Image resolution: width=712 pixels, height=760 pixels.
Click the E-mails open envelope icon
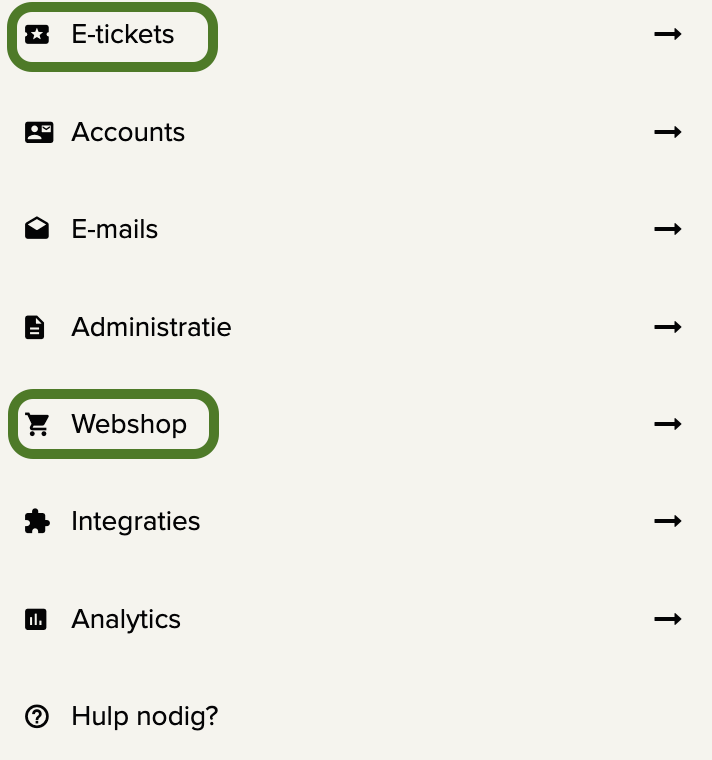[x=37, y=228]
